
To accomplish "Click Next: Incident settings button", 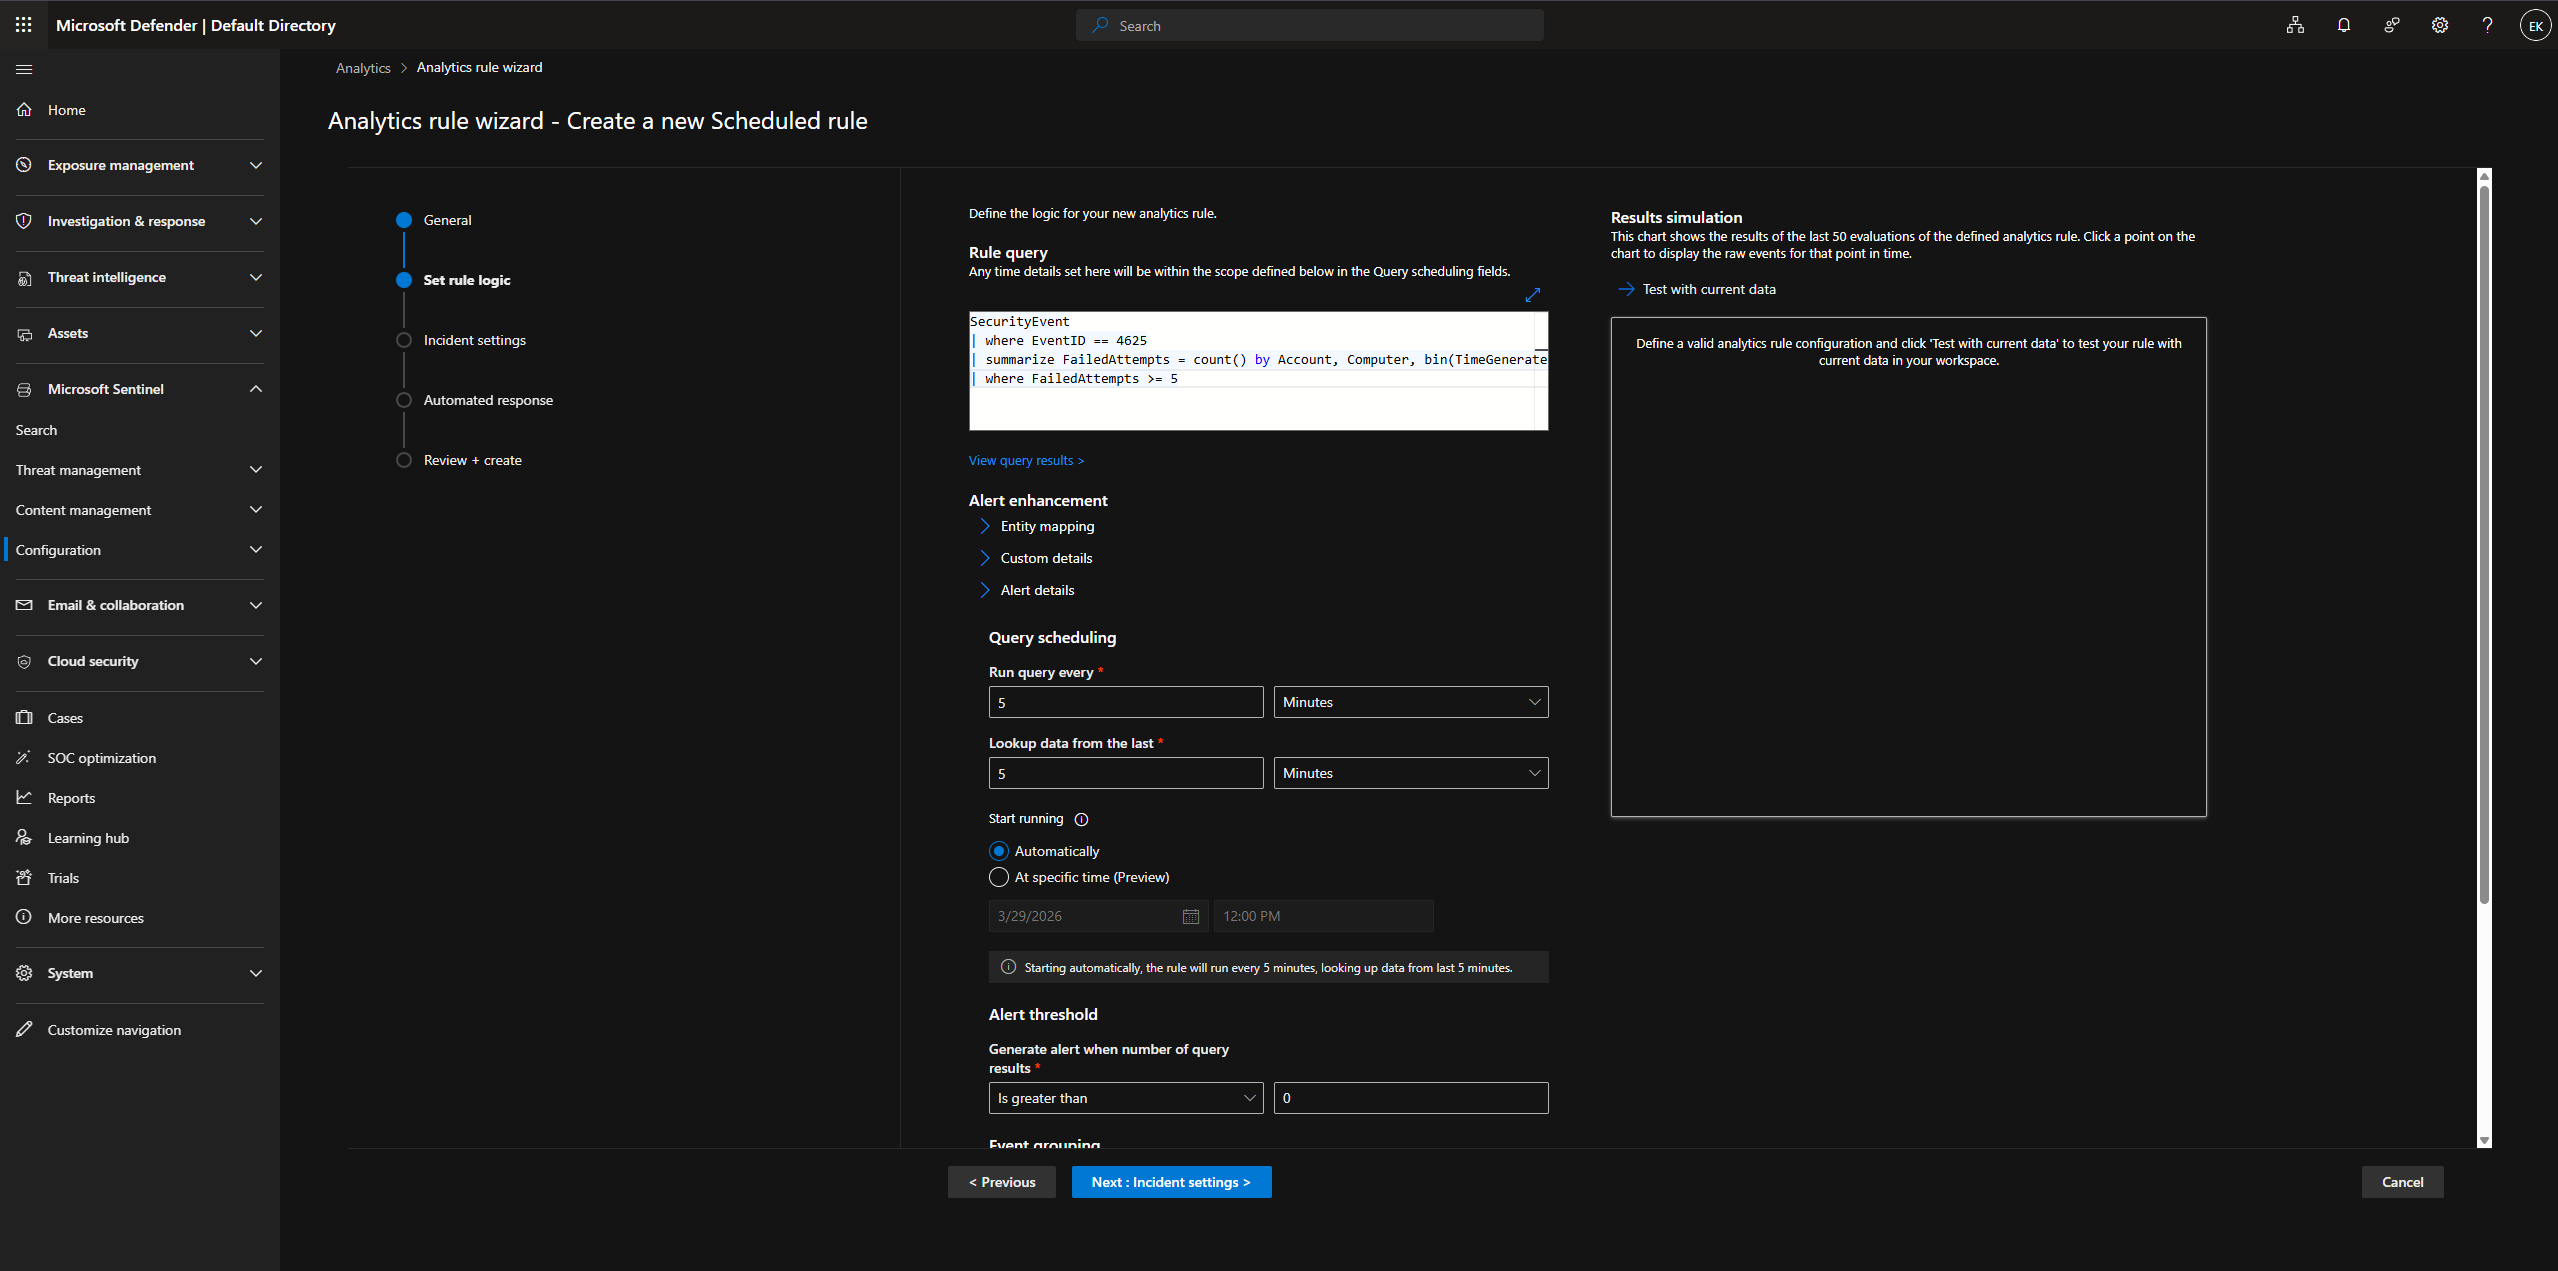I will pos(1171,1182).
